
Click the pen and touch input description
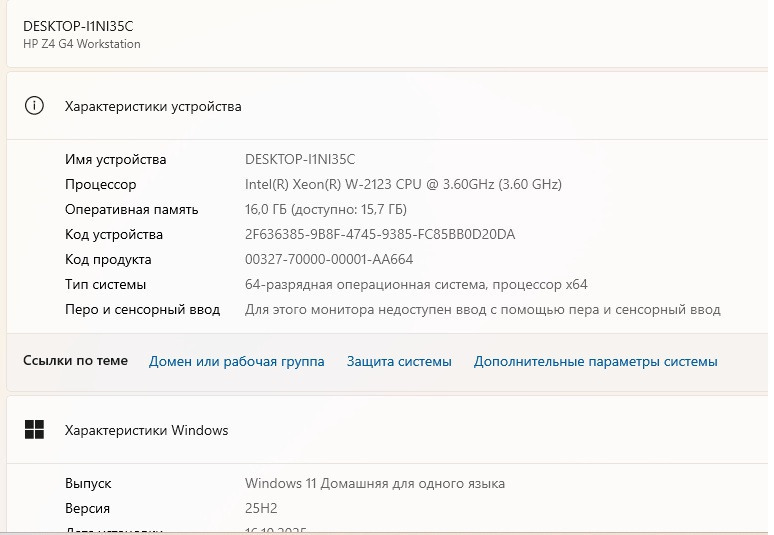pyautogui.click(x=482, y=309)
